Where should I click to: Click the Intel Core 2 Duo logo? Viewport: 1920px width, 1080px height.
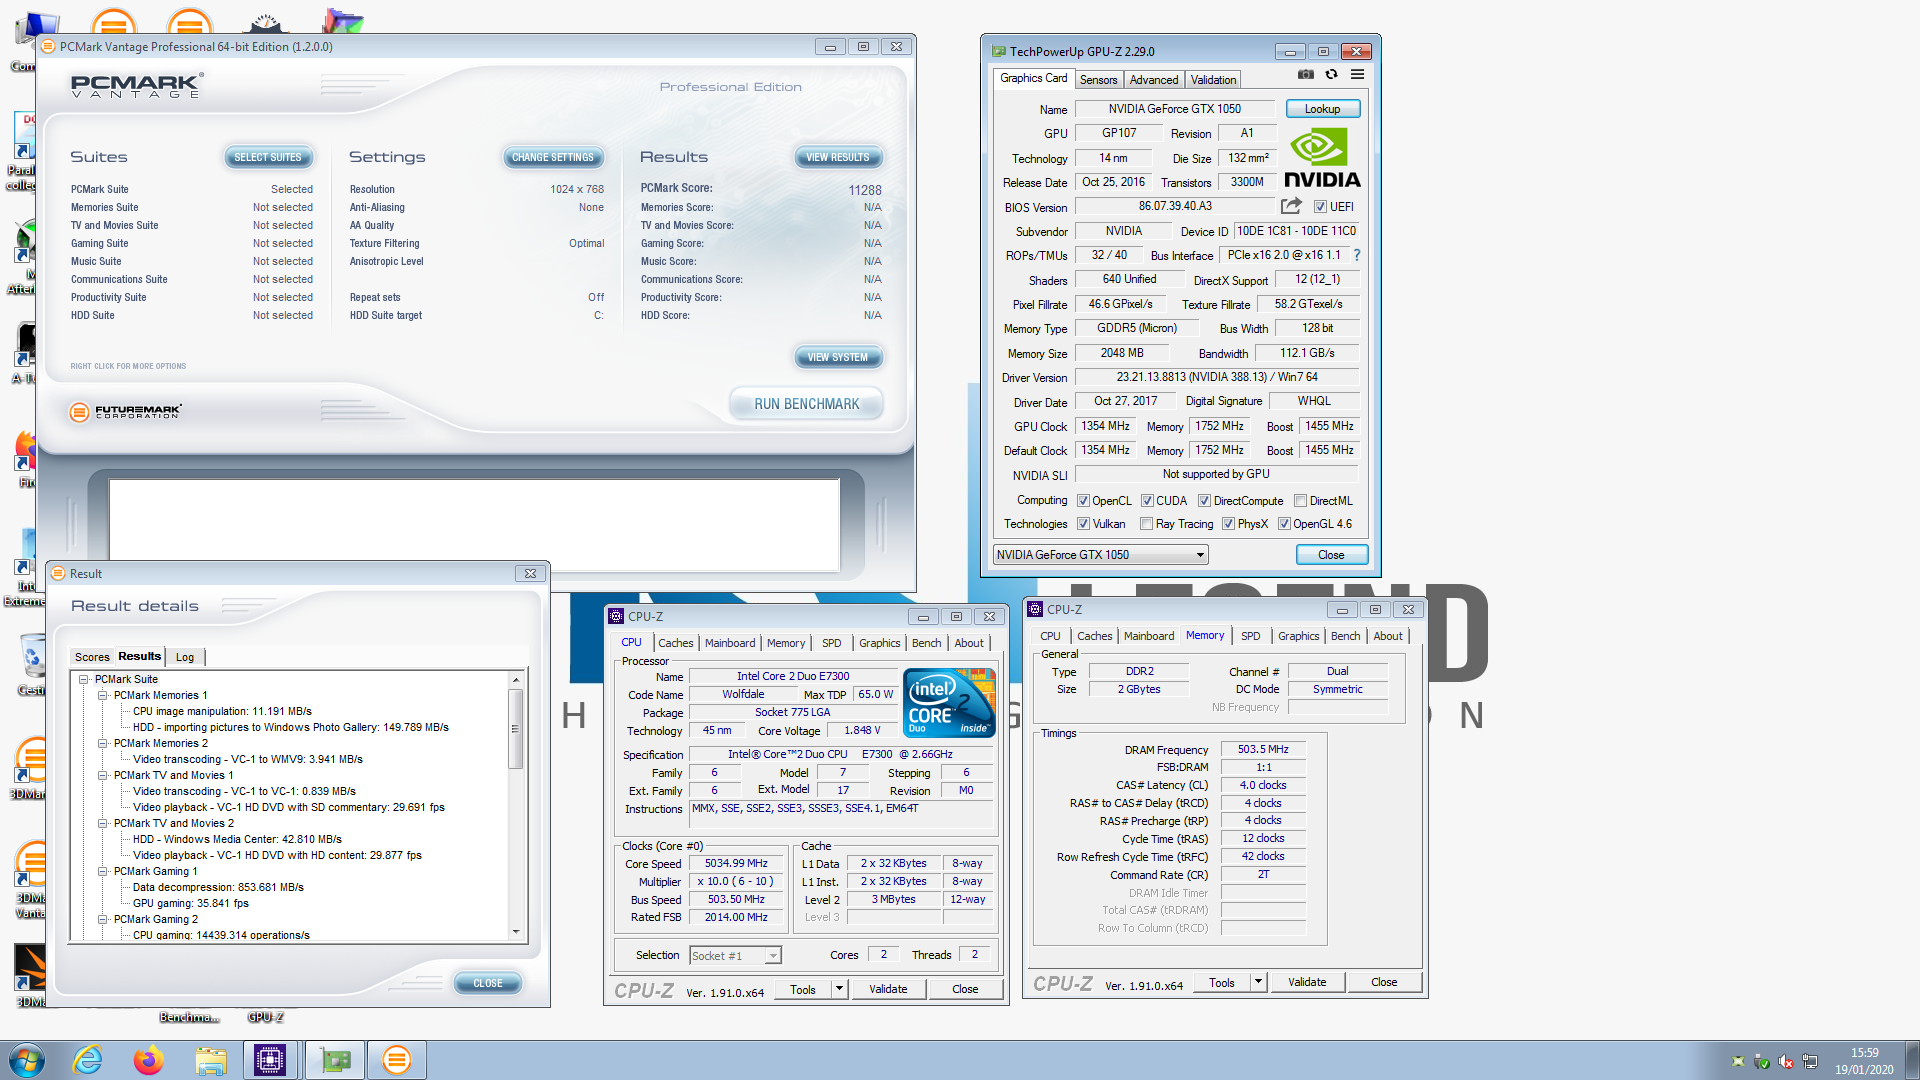[949, 702]
